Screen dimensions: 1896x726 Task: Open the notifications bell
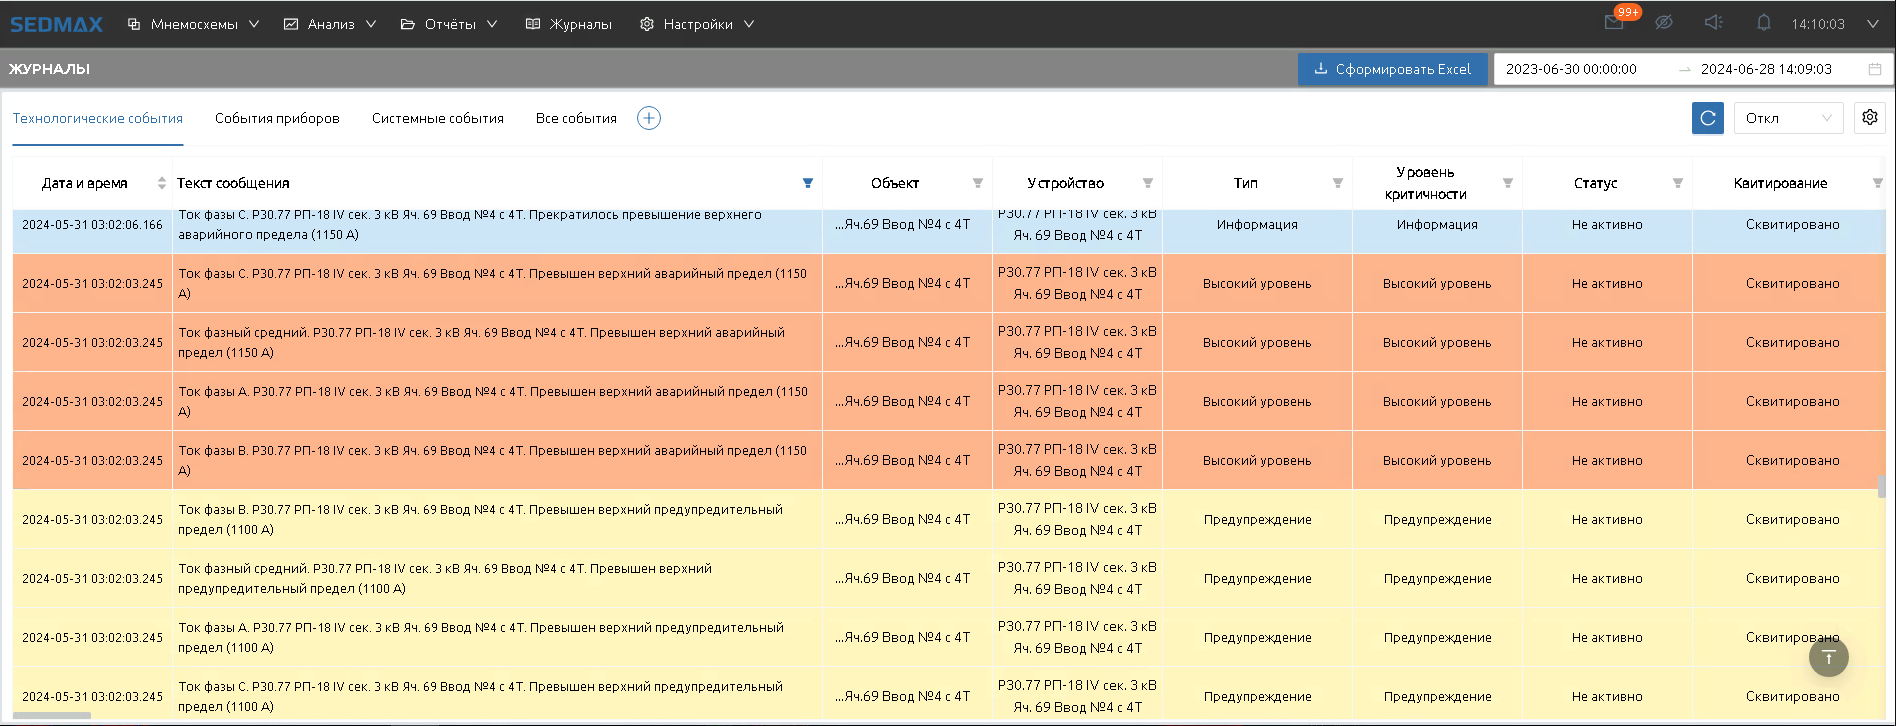coord(1763,23)
